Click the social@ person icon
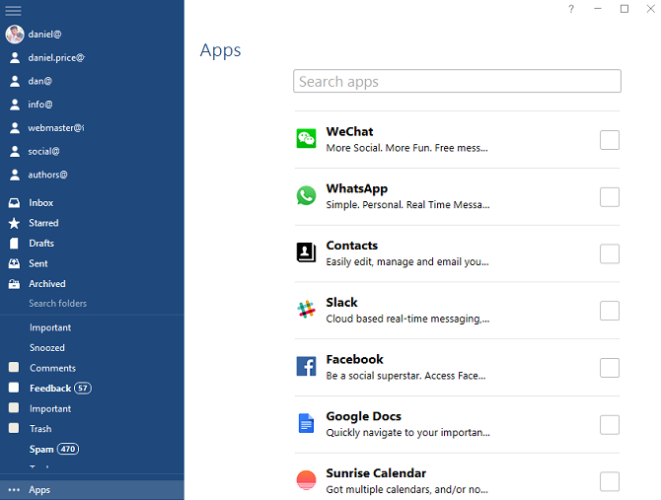The height and width of the screenshot is (500, 661). [x=15, y=151]
